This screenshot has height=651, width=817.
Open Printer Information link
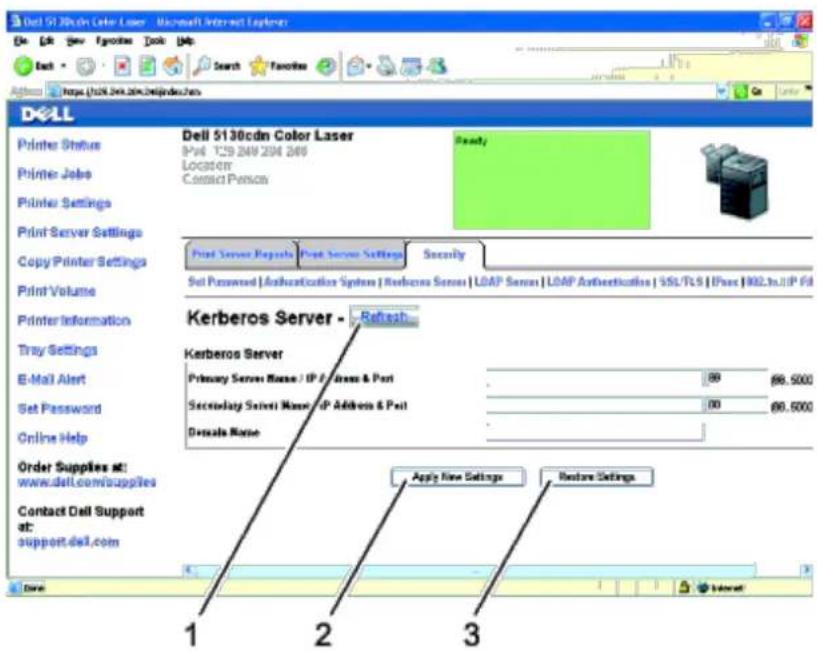click(74, 320)
